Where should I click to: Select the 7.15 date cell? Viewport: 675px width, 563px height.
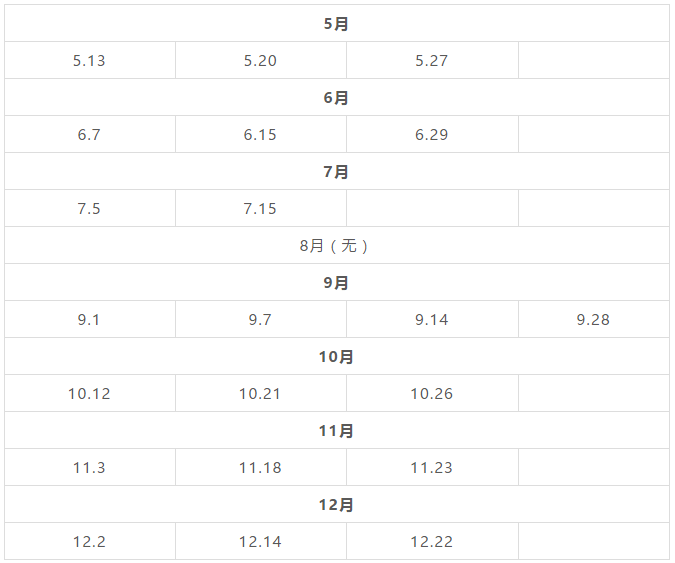click(x=260, y=208)
